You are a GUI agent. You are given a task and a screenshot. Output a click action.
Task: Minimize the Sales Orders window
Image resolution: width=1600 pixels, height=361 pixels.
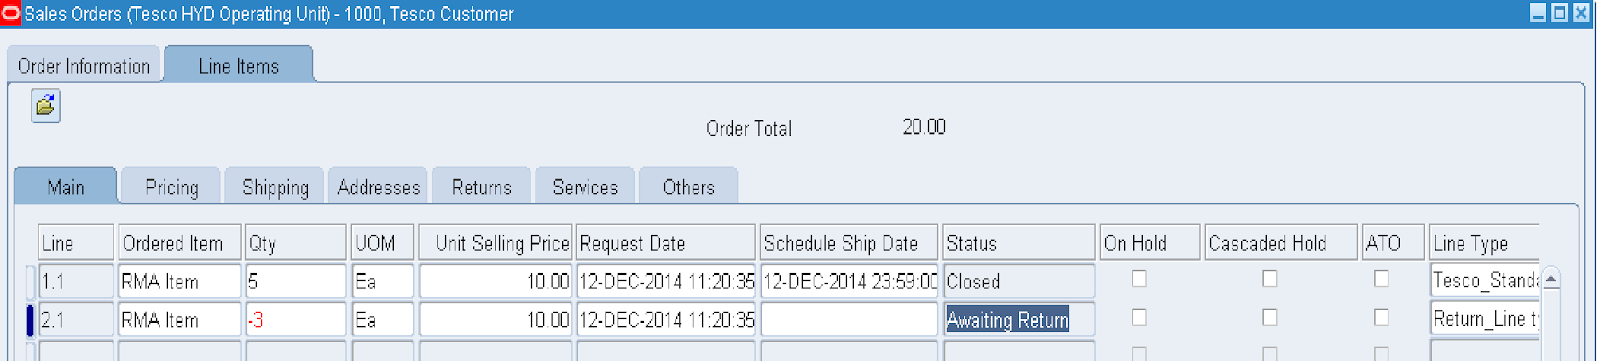click(1538, 13)
